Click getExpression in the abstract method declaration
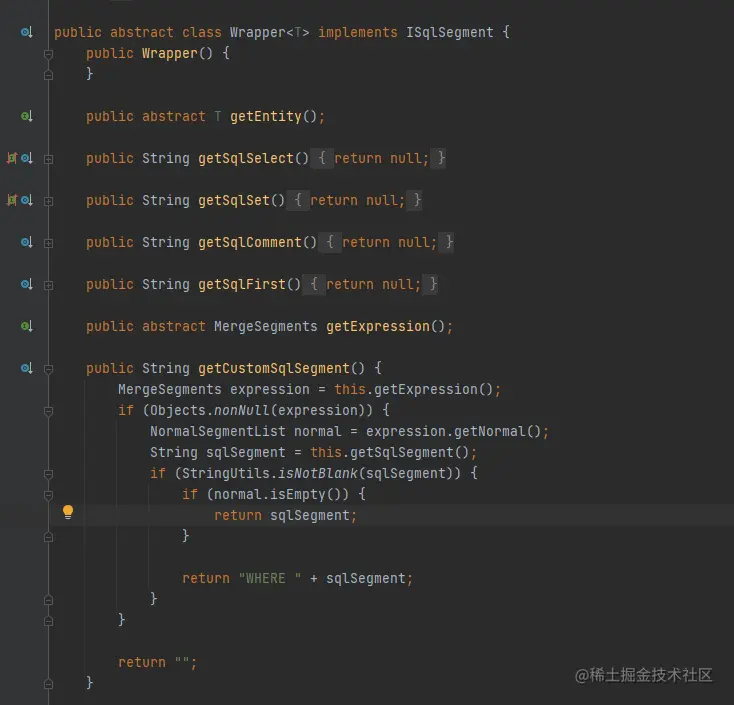The image size is (734, 705). [x=378, y=326]
